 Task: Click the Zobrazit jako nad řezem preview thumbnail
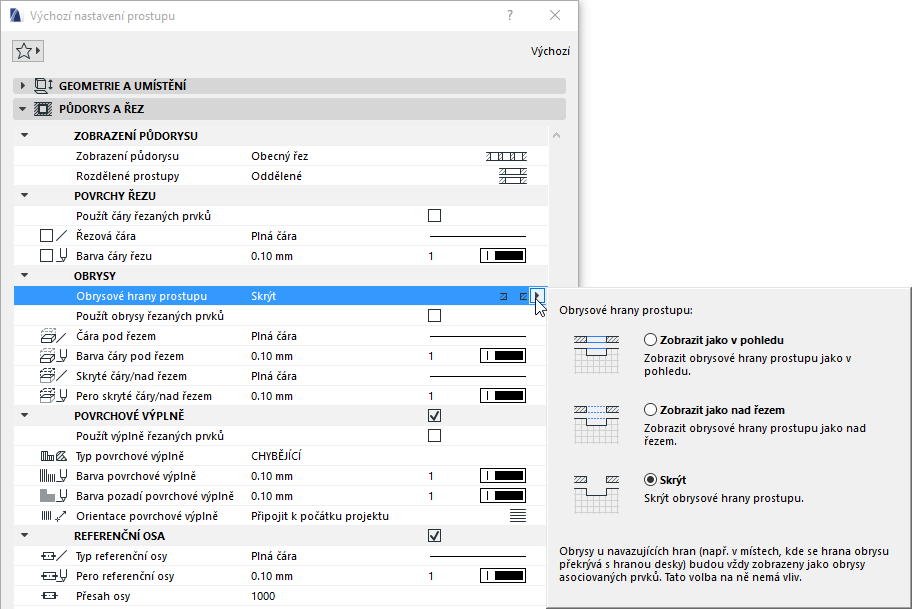pyautogui.click(x=596, y=425)
